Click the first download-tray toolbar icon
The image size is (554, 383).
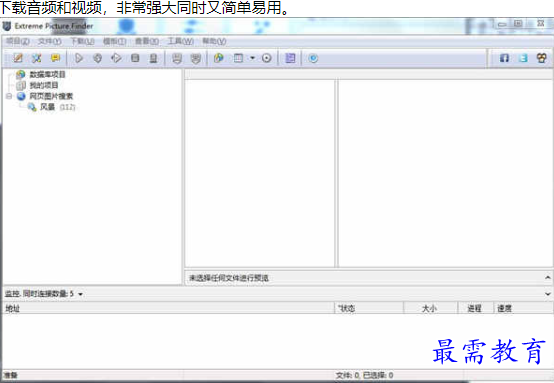[177, 58]
